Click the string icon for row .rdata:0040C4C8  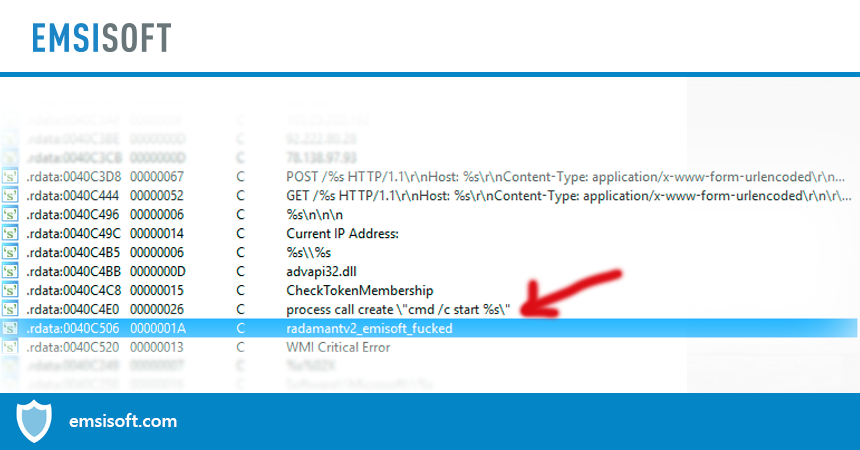click(x=10, y=290)
